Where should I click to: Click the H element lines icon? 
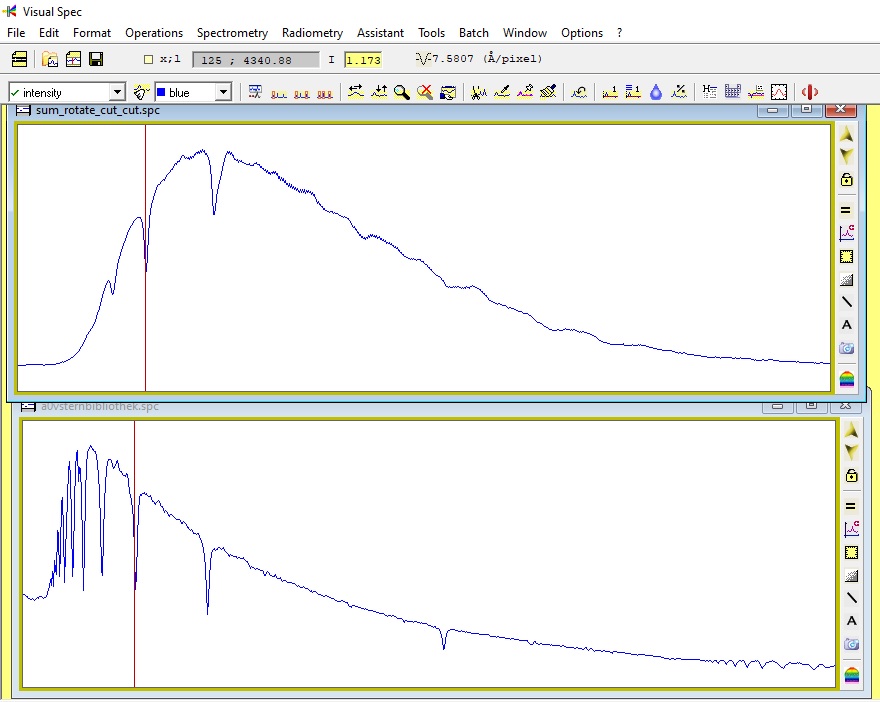709,92
